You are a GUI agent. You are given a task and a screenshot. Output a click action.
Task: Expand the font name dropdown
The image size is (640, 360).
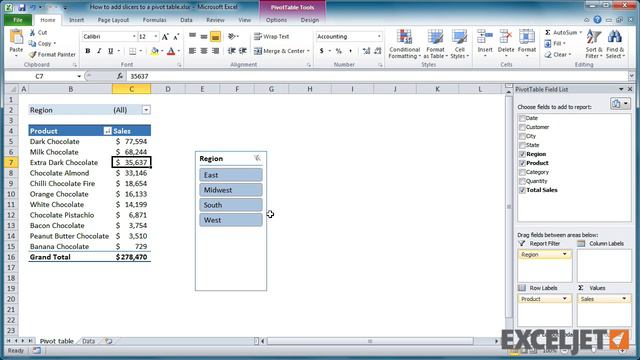(134, 37)
